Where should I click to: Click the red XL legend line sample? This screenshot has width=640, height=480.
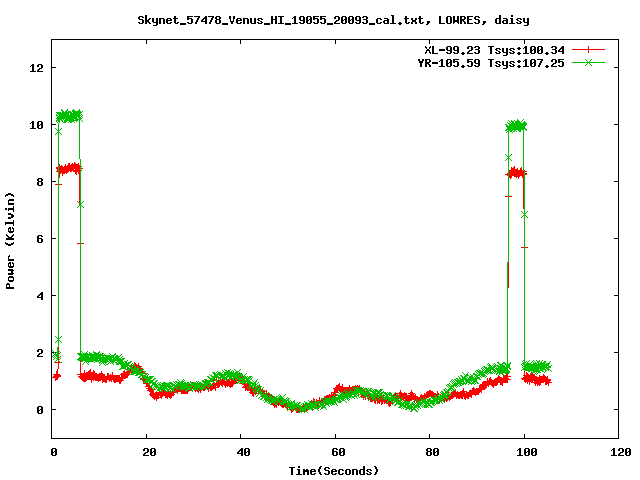click(588, 50)
